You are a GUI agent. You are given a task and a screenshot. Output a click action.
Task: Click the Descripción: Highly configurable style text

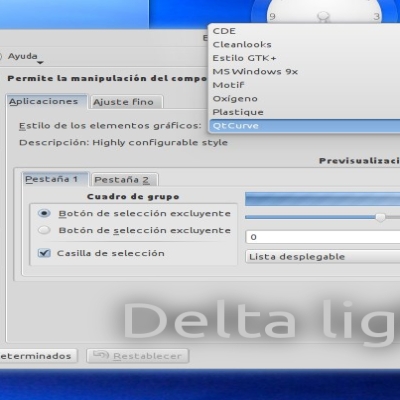click(124, 143)
